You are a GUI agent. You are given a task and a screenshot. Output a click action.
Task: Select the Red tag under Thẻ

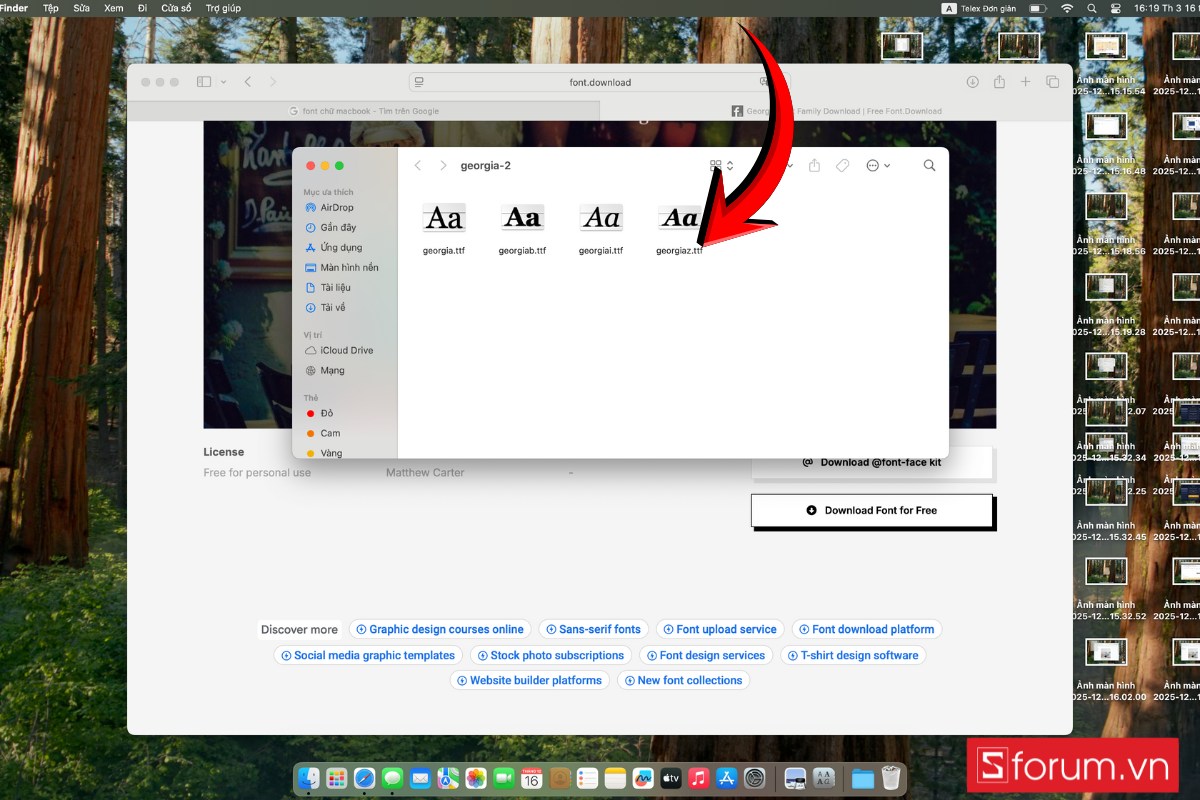click(325, 412)
